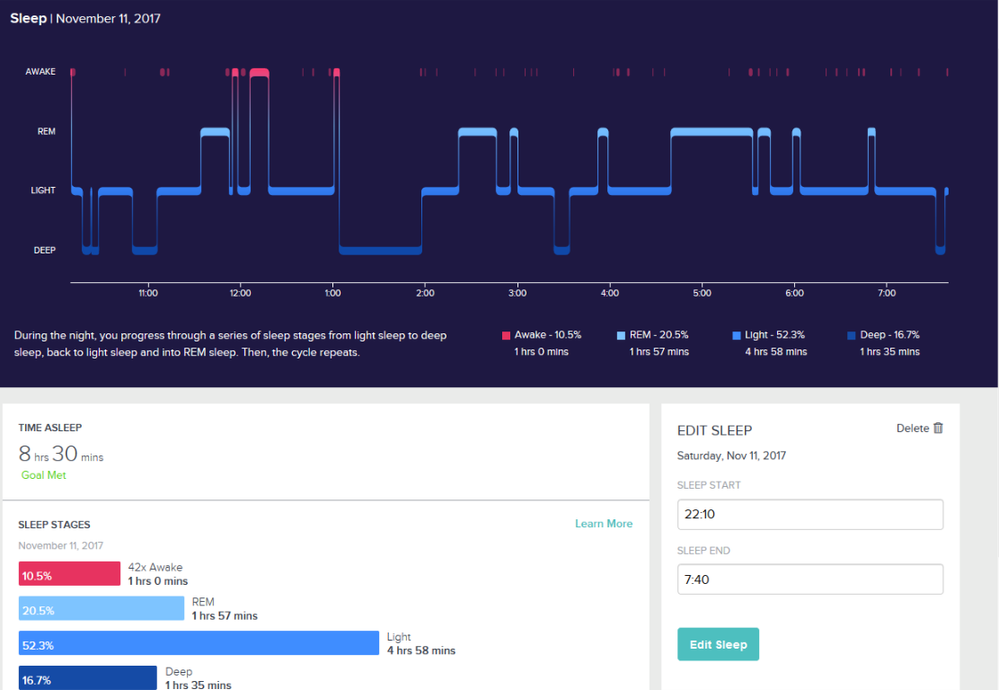Select the 16.7% Deep bar in Sleep Stages
The image size is (999, 690).
[87, 678]
